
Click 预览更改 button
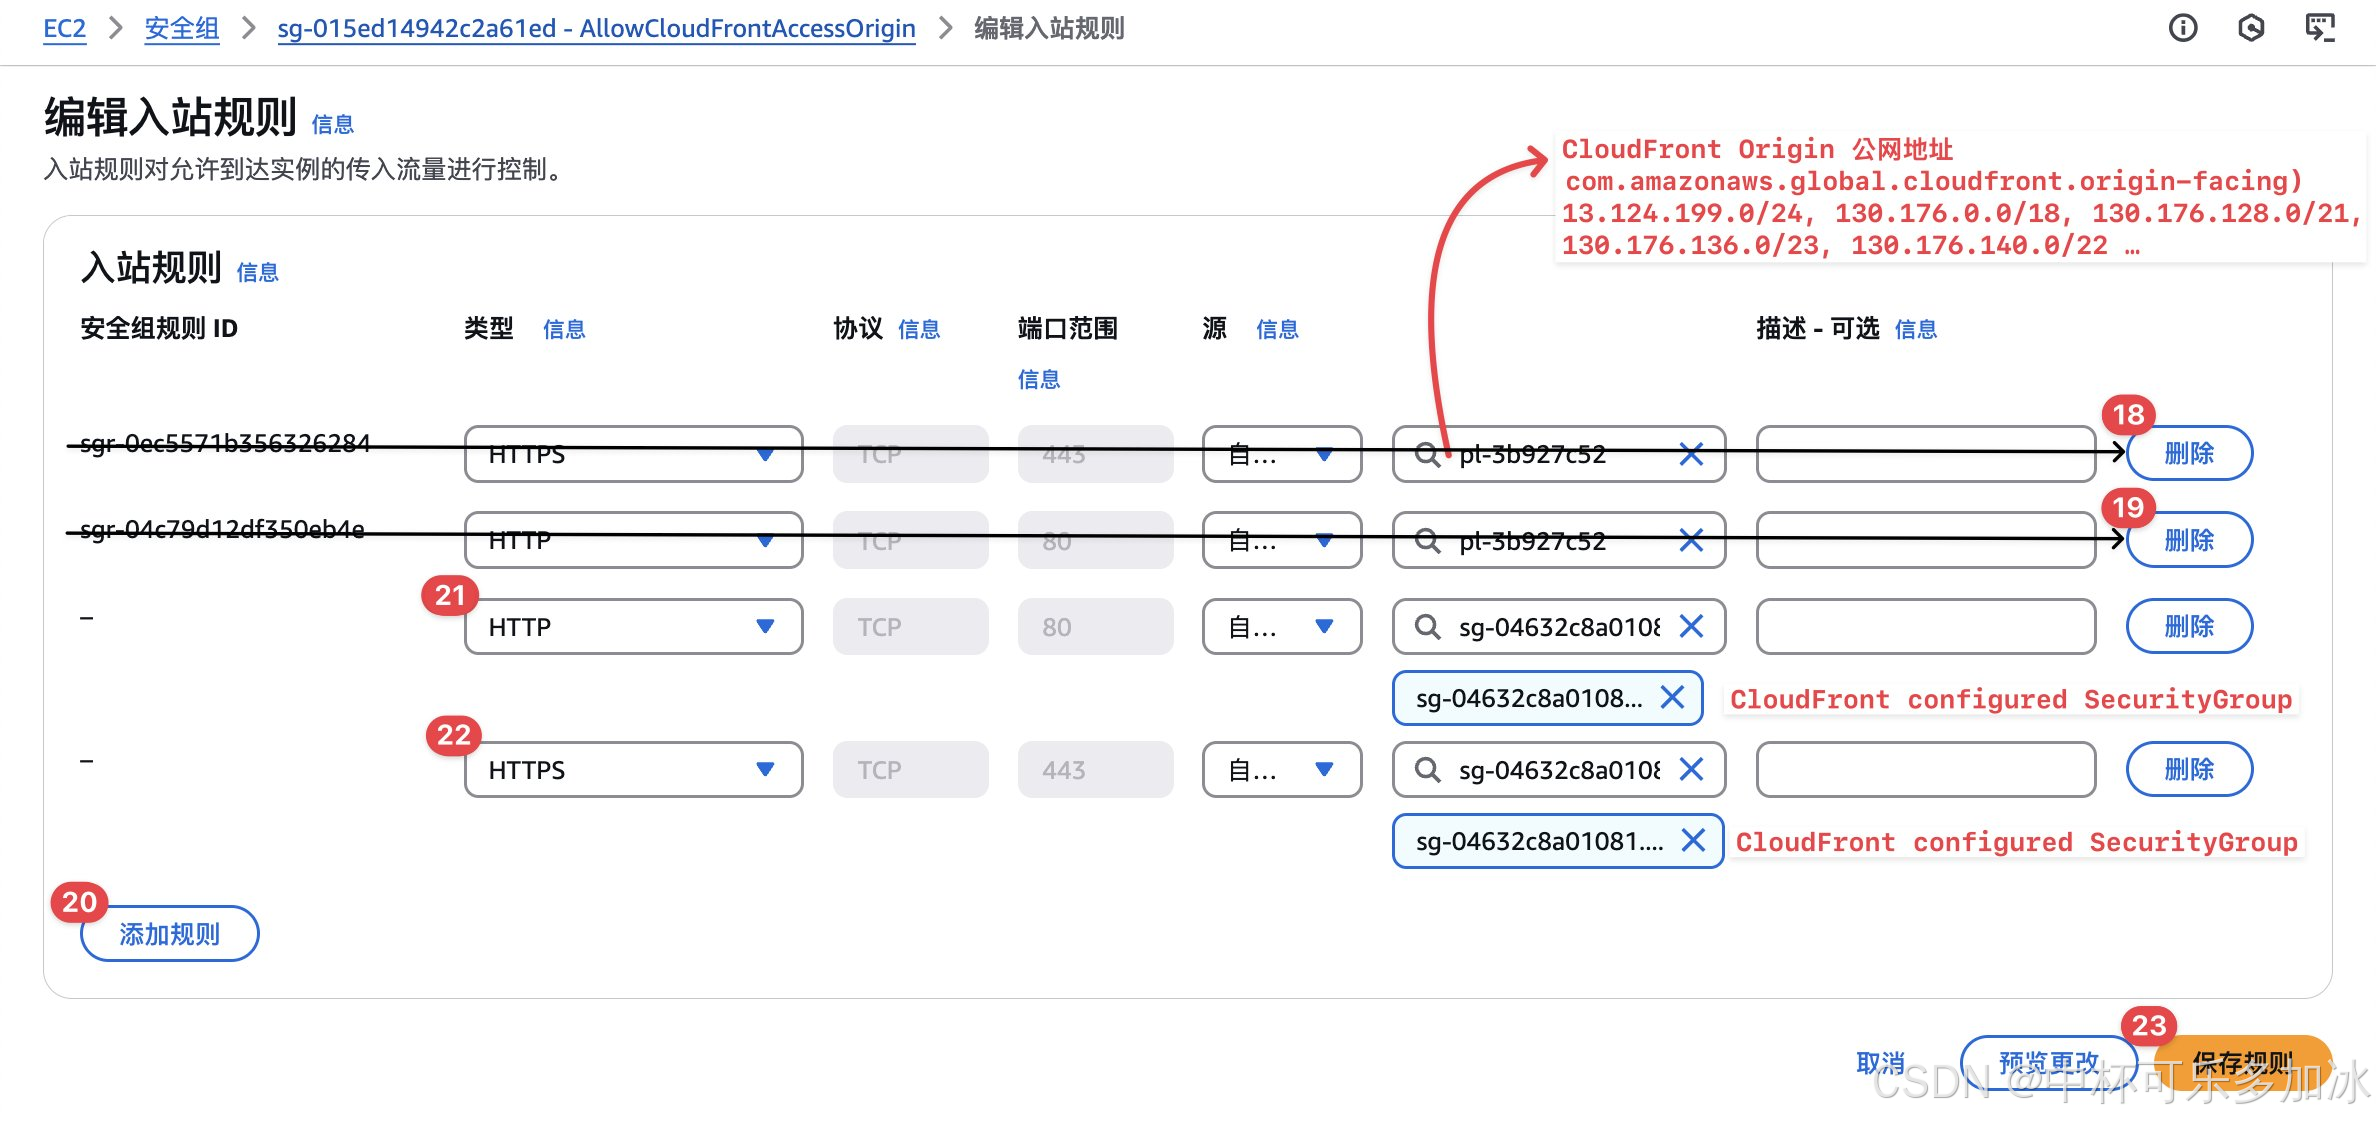[x=2048, y=1062]
